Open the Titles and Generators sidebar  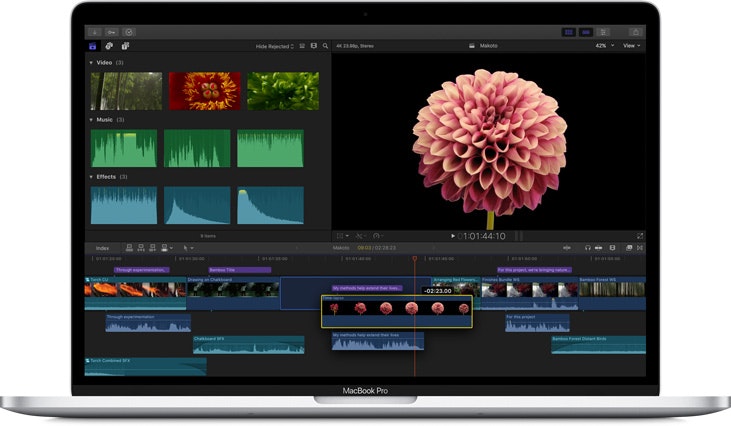[125, 46]
